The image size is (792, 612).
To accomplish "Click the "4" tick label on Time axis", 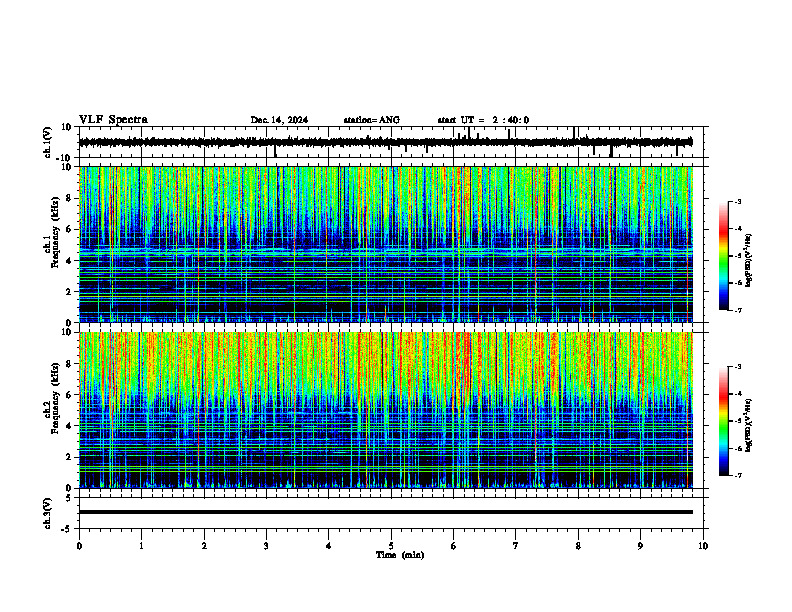I will (x=329, y=546).
